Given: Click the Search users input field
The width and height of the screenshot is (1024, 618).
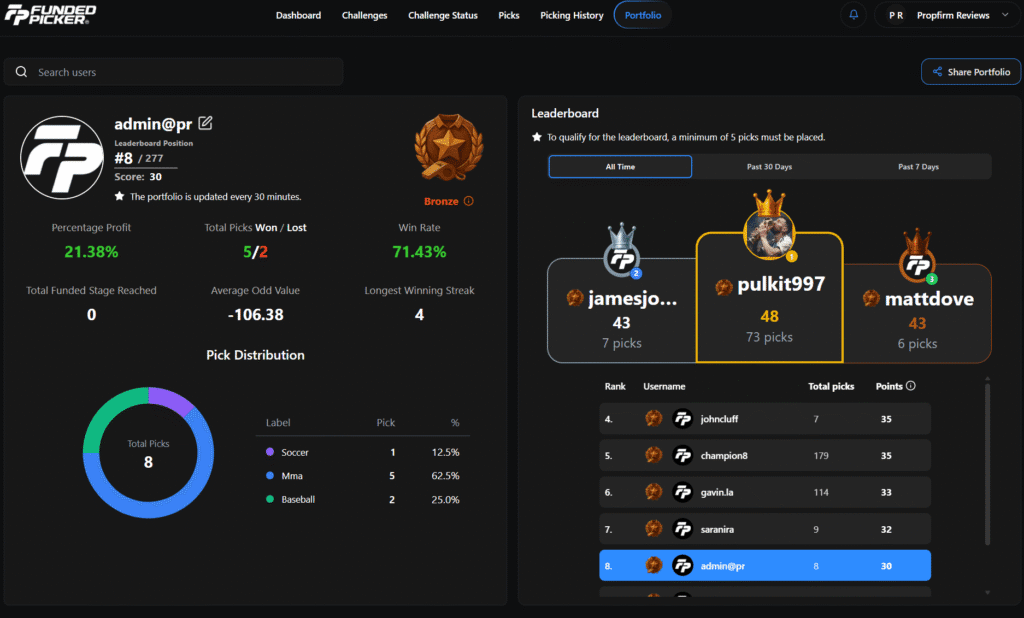Looking at the screenshot, I should pos(180,72).
